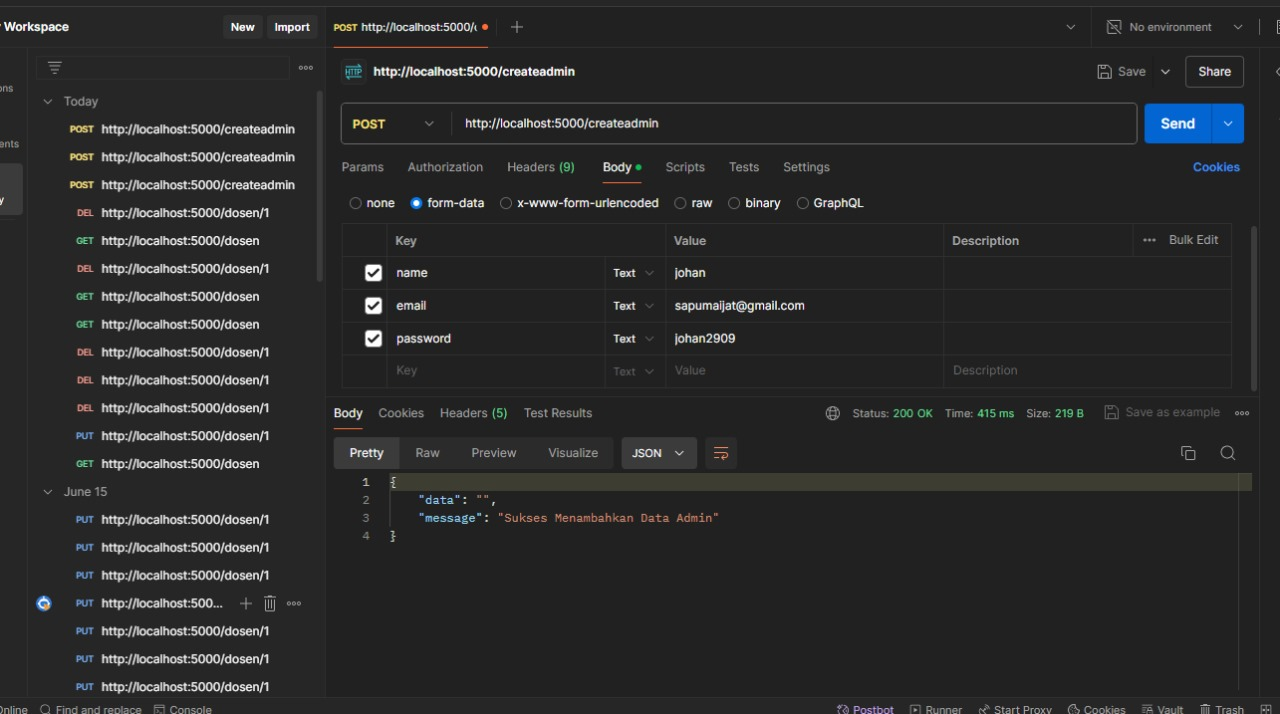
Task: Open the response pane ellipsis menu
Action: click(x=1242, y=413)
